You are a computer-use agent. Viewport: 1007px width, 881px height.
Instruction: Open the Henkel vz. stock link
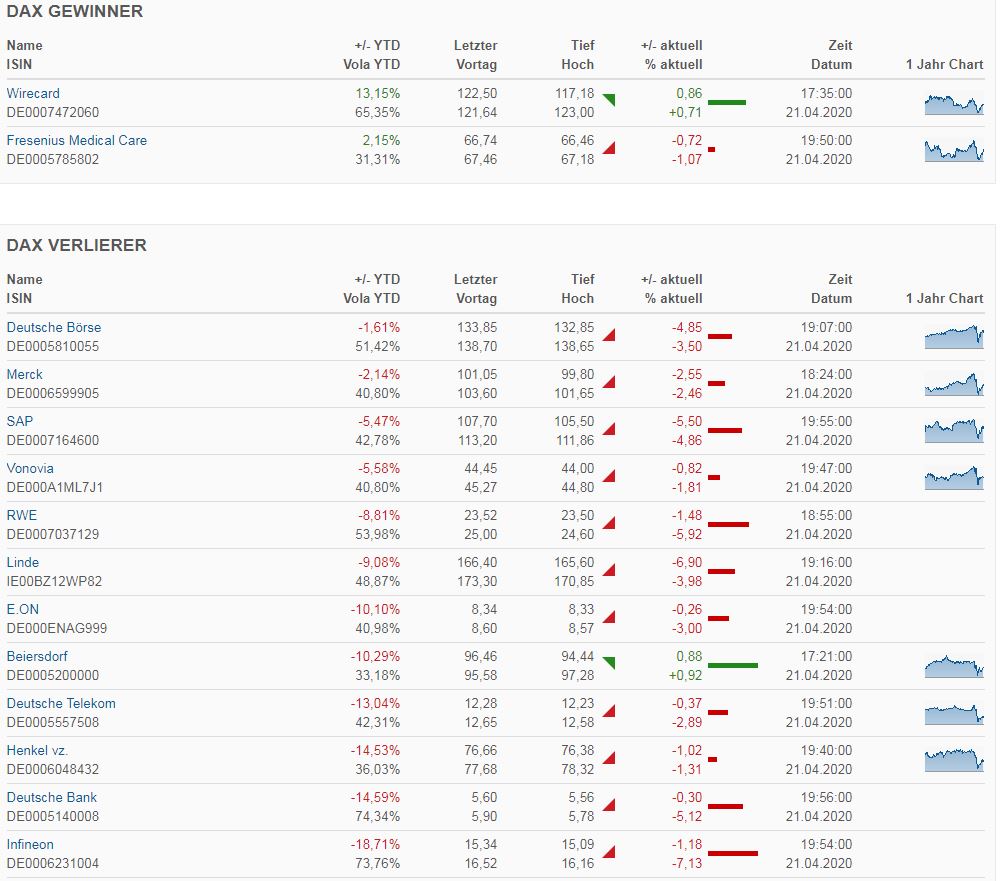pos(37,749)
